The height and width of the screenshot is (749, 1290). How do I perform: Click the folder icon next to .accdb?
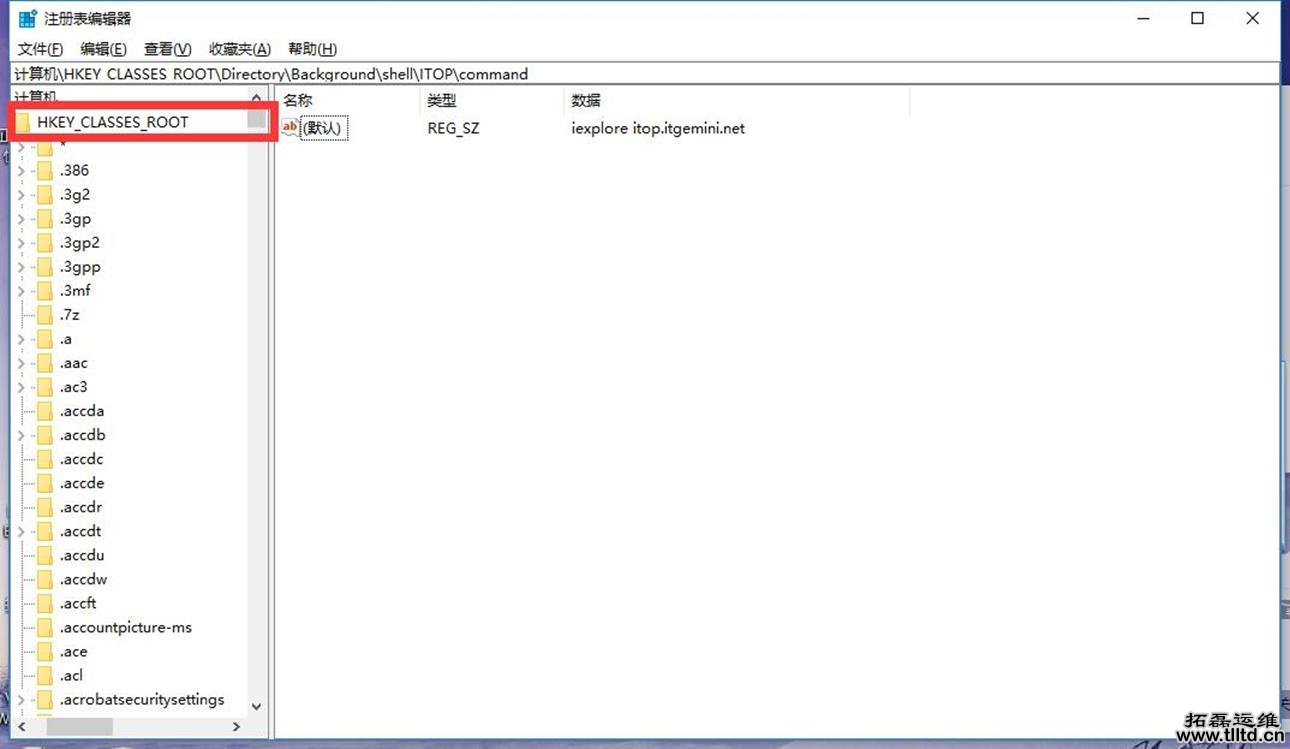(x=44, y=435)
